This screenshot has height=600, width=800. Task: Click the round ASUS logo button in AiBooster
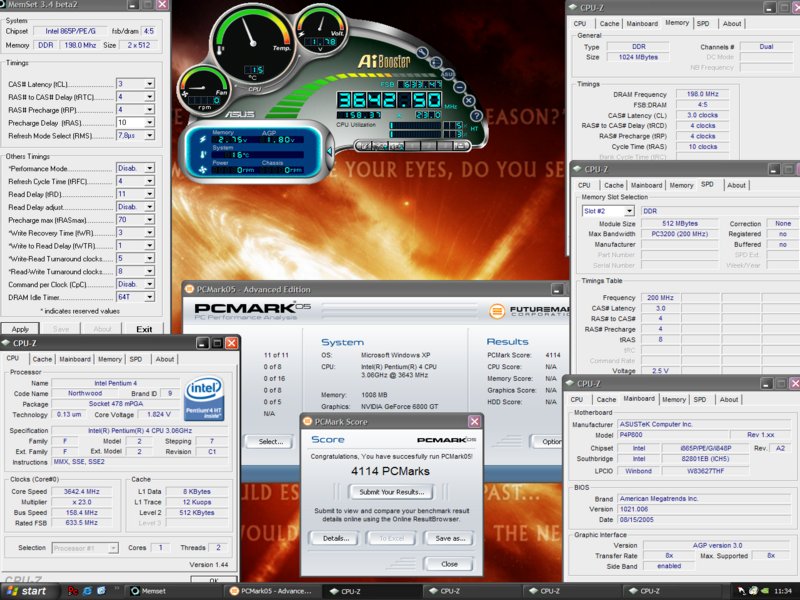pyautogui.click(x=447, y=74)
